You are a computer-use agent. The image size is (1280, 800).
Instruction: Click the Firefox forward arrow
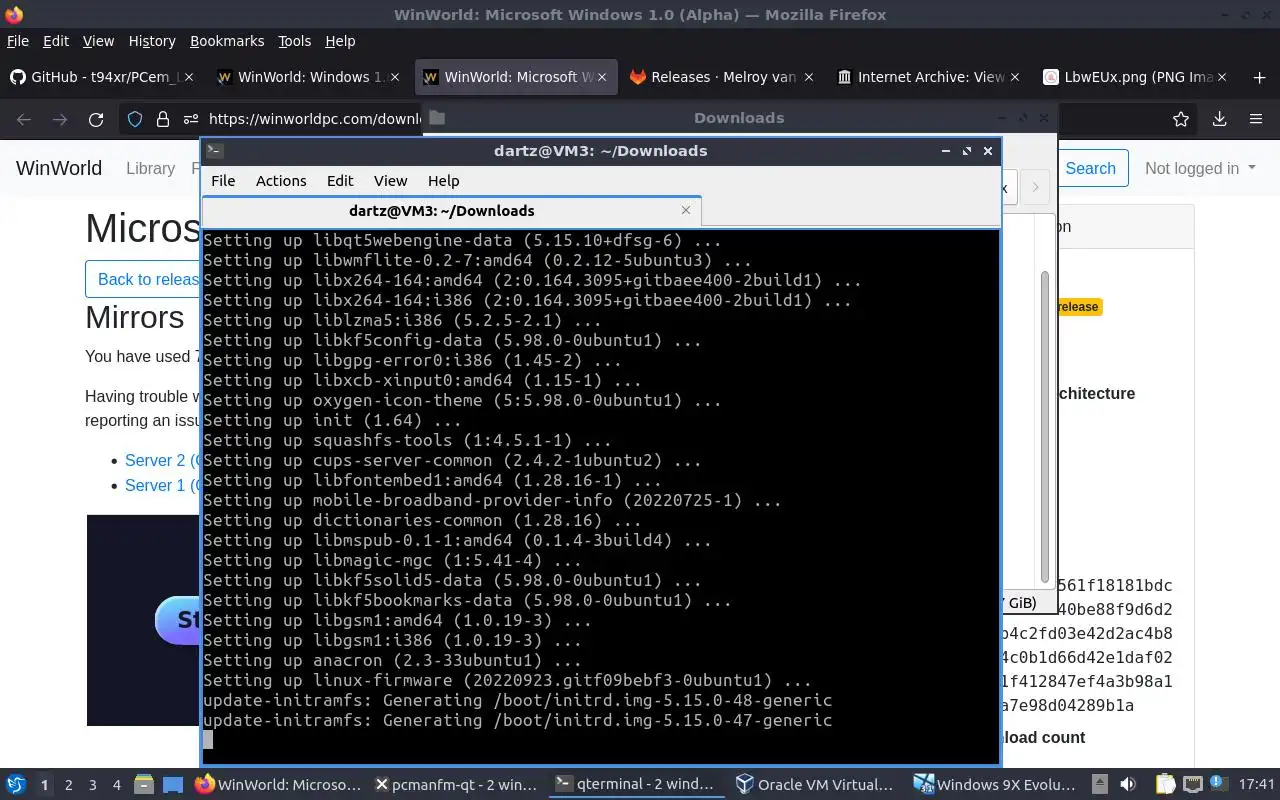[x=60, y=119]
